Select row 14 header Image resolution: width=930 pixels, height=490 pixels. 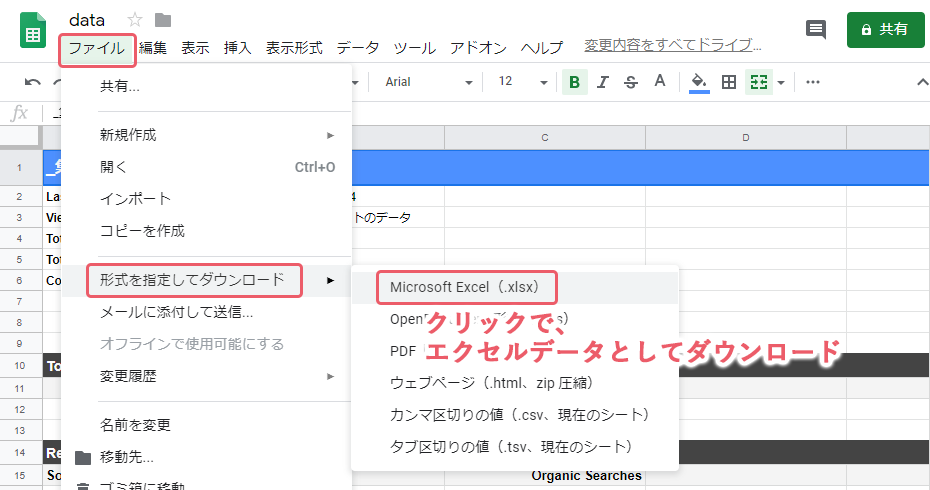tap(20, 453)
